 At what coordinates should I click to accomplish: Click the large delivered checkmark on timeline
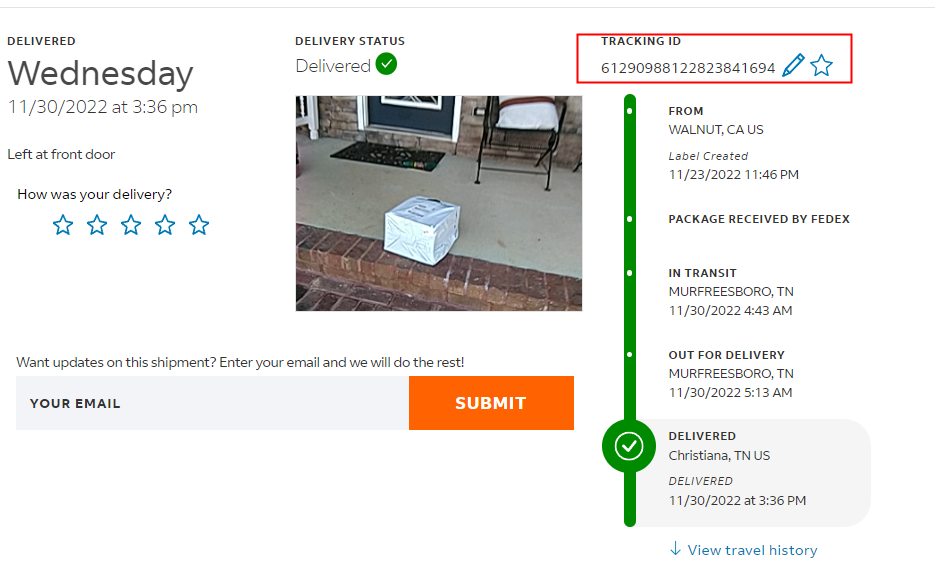point(629,446)
